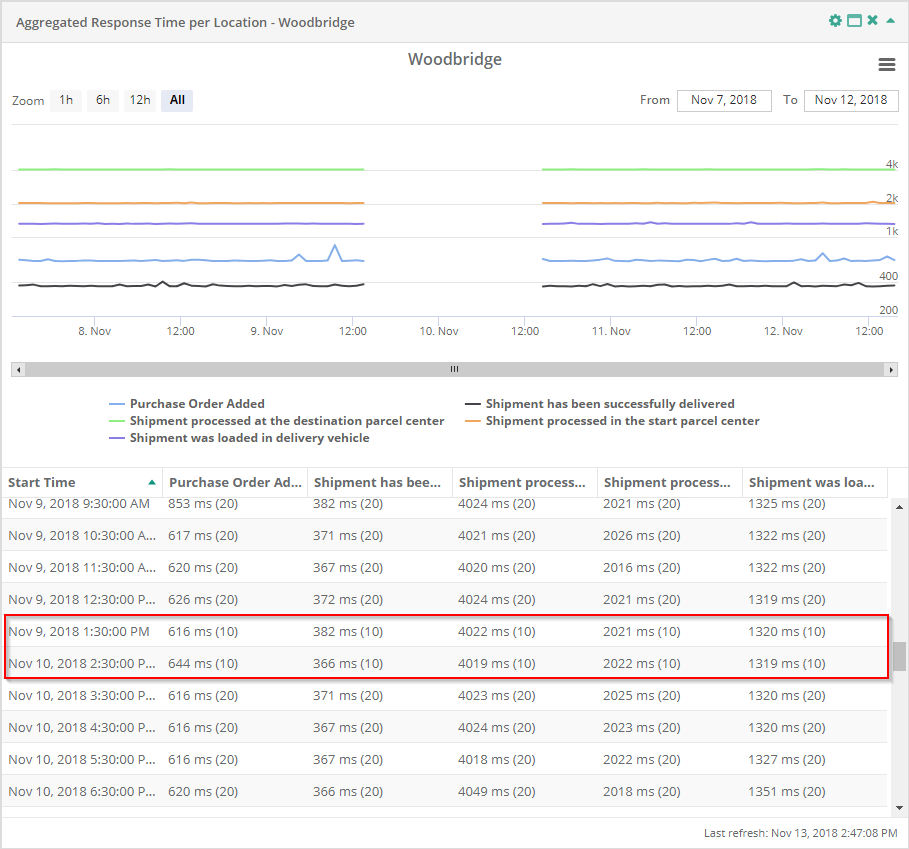
Task: Maximize the Woodbridge response time widget
Action: point(853,19)
